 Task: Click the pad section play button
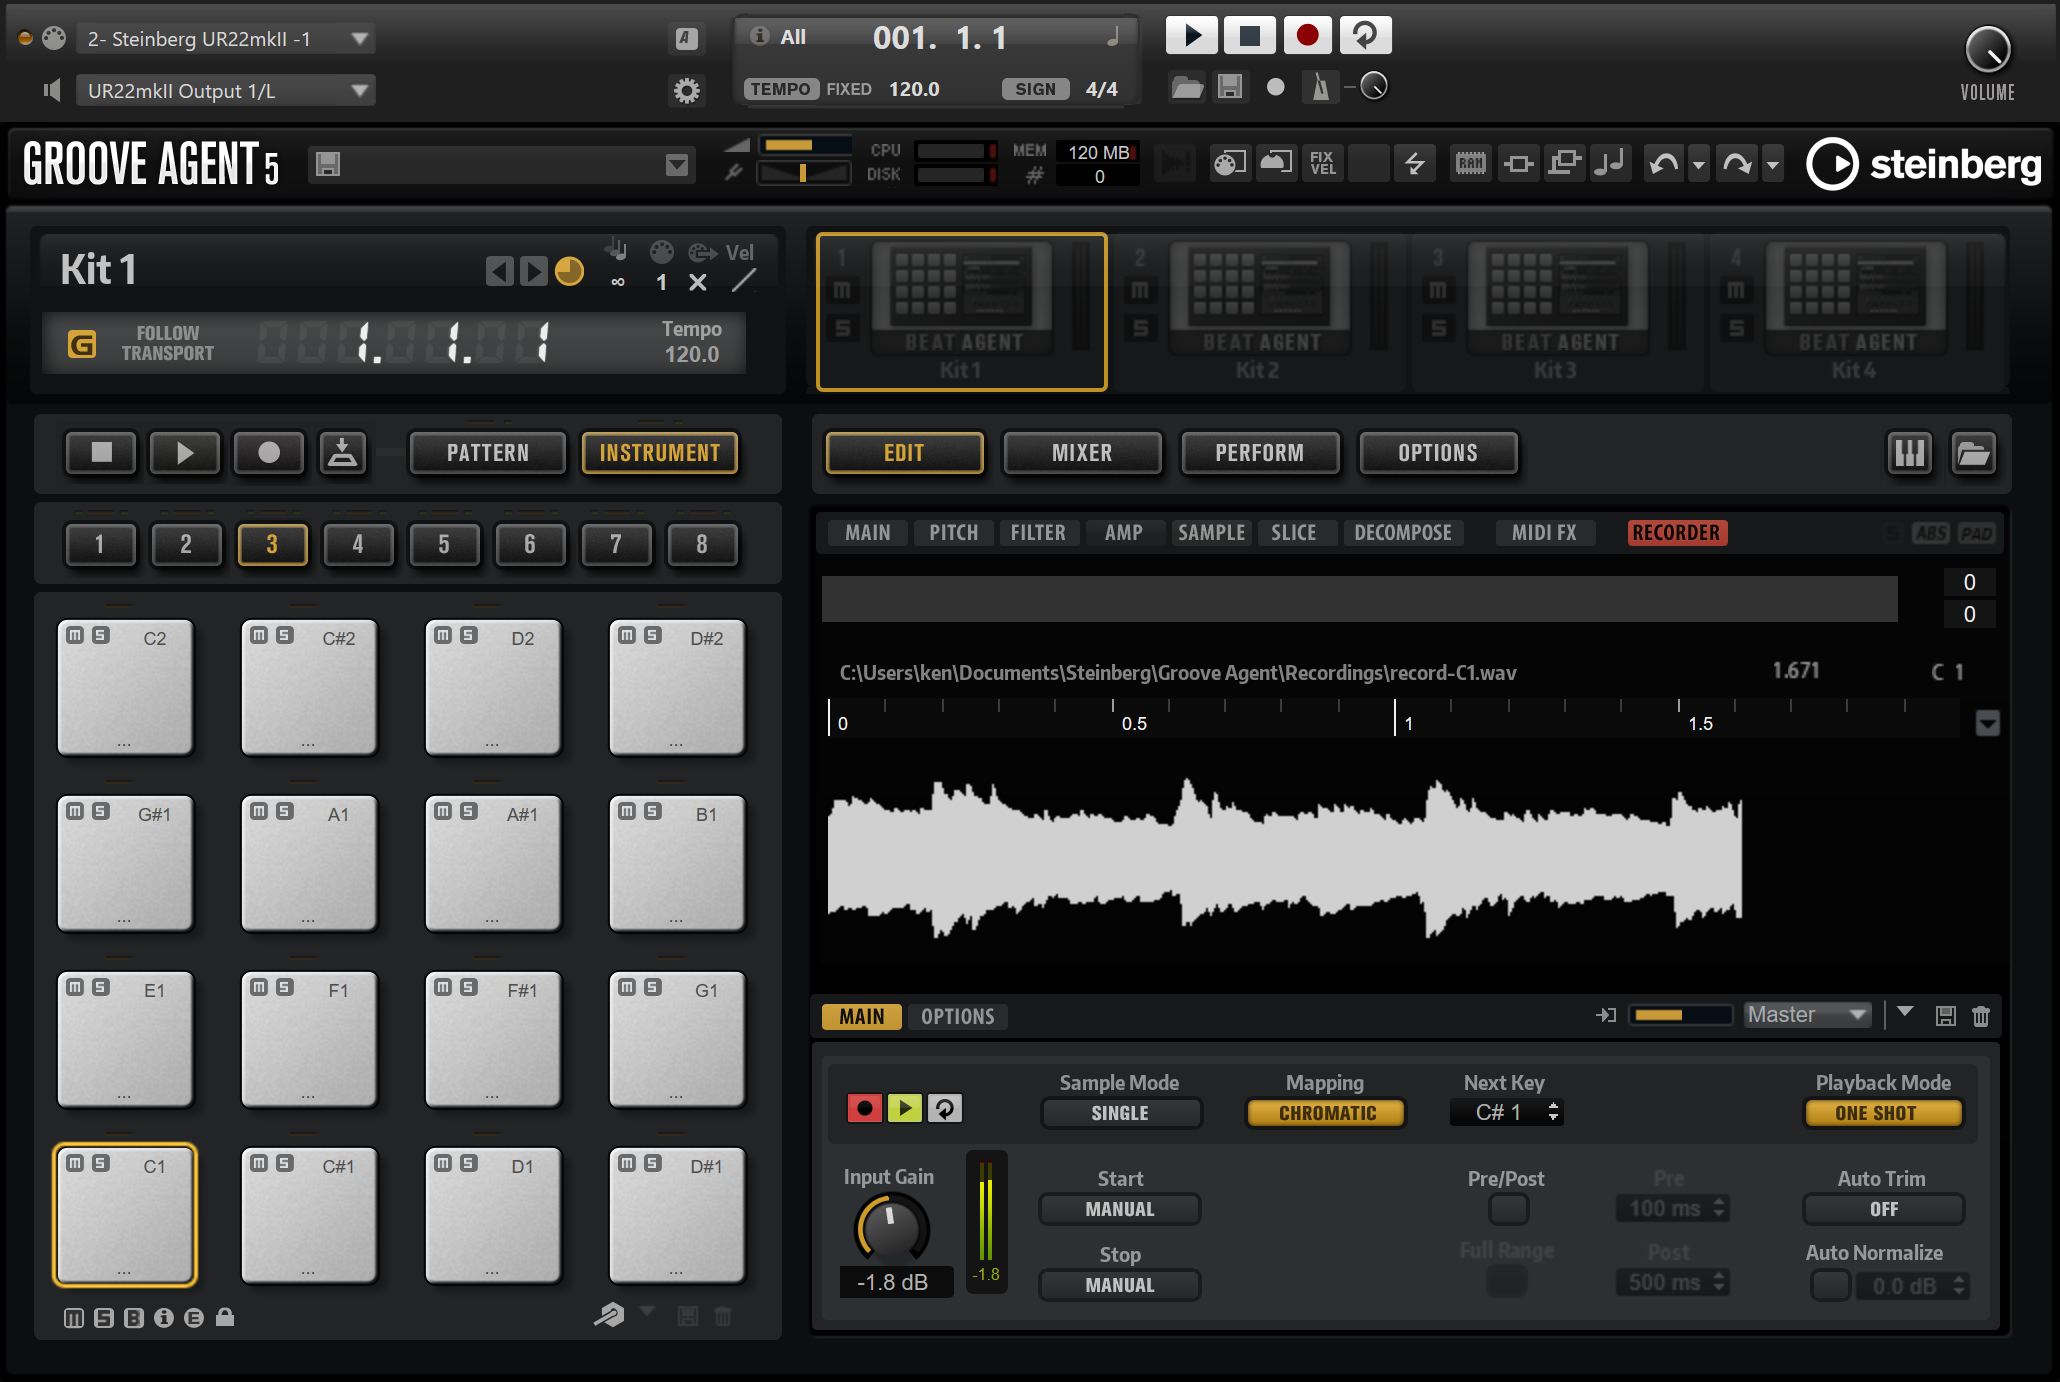pyautogui.click(x=185, y=453)
